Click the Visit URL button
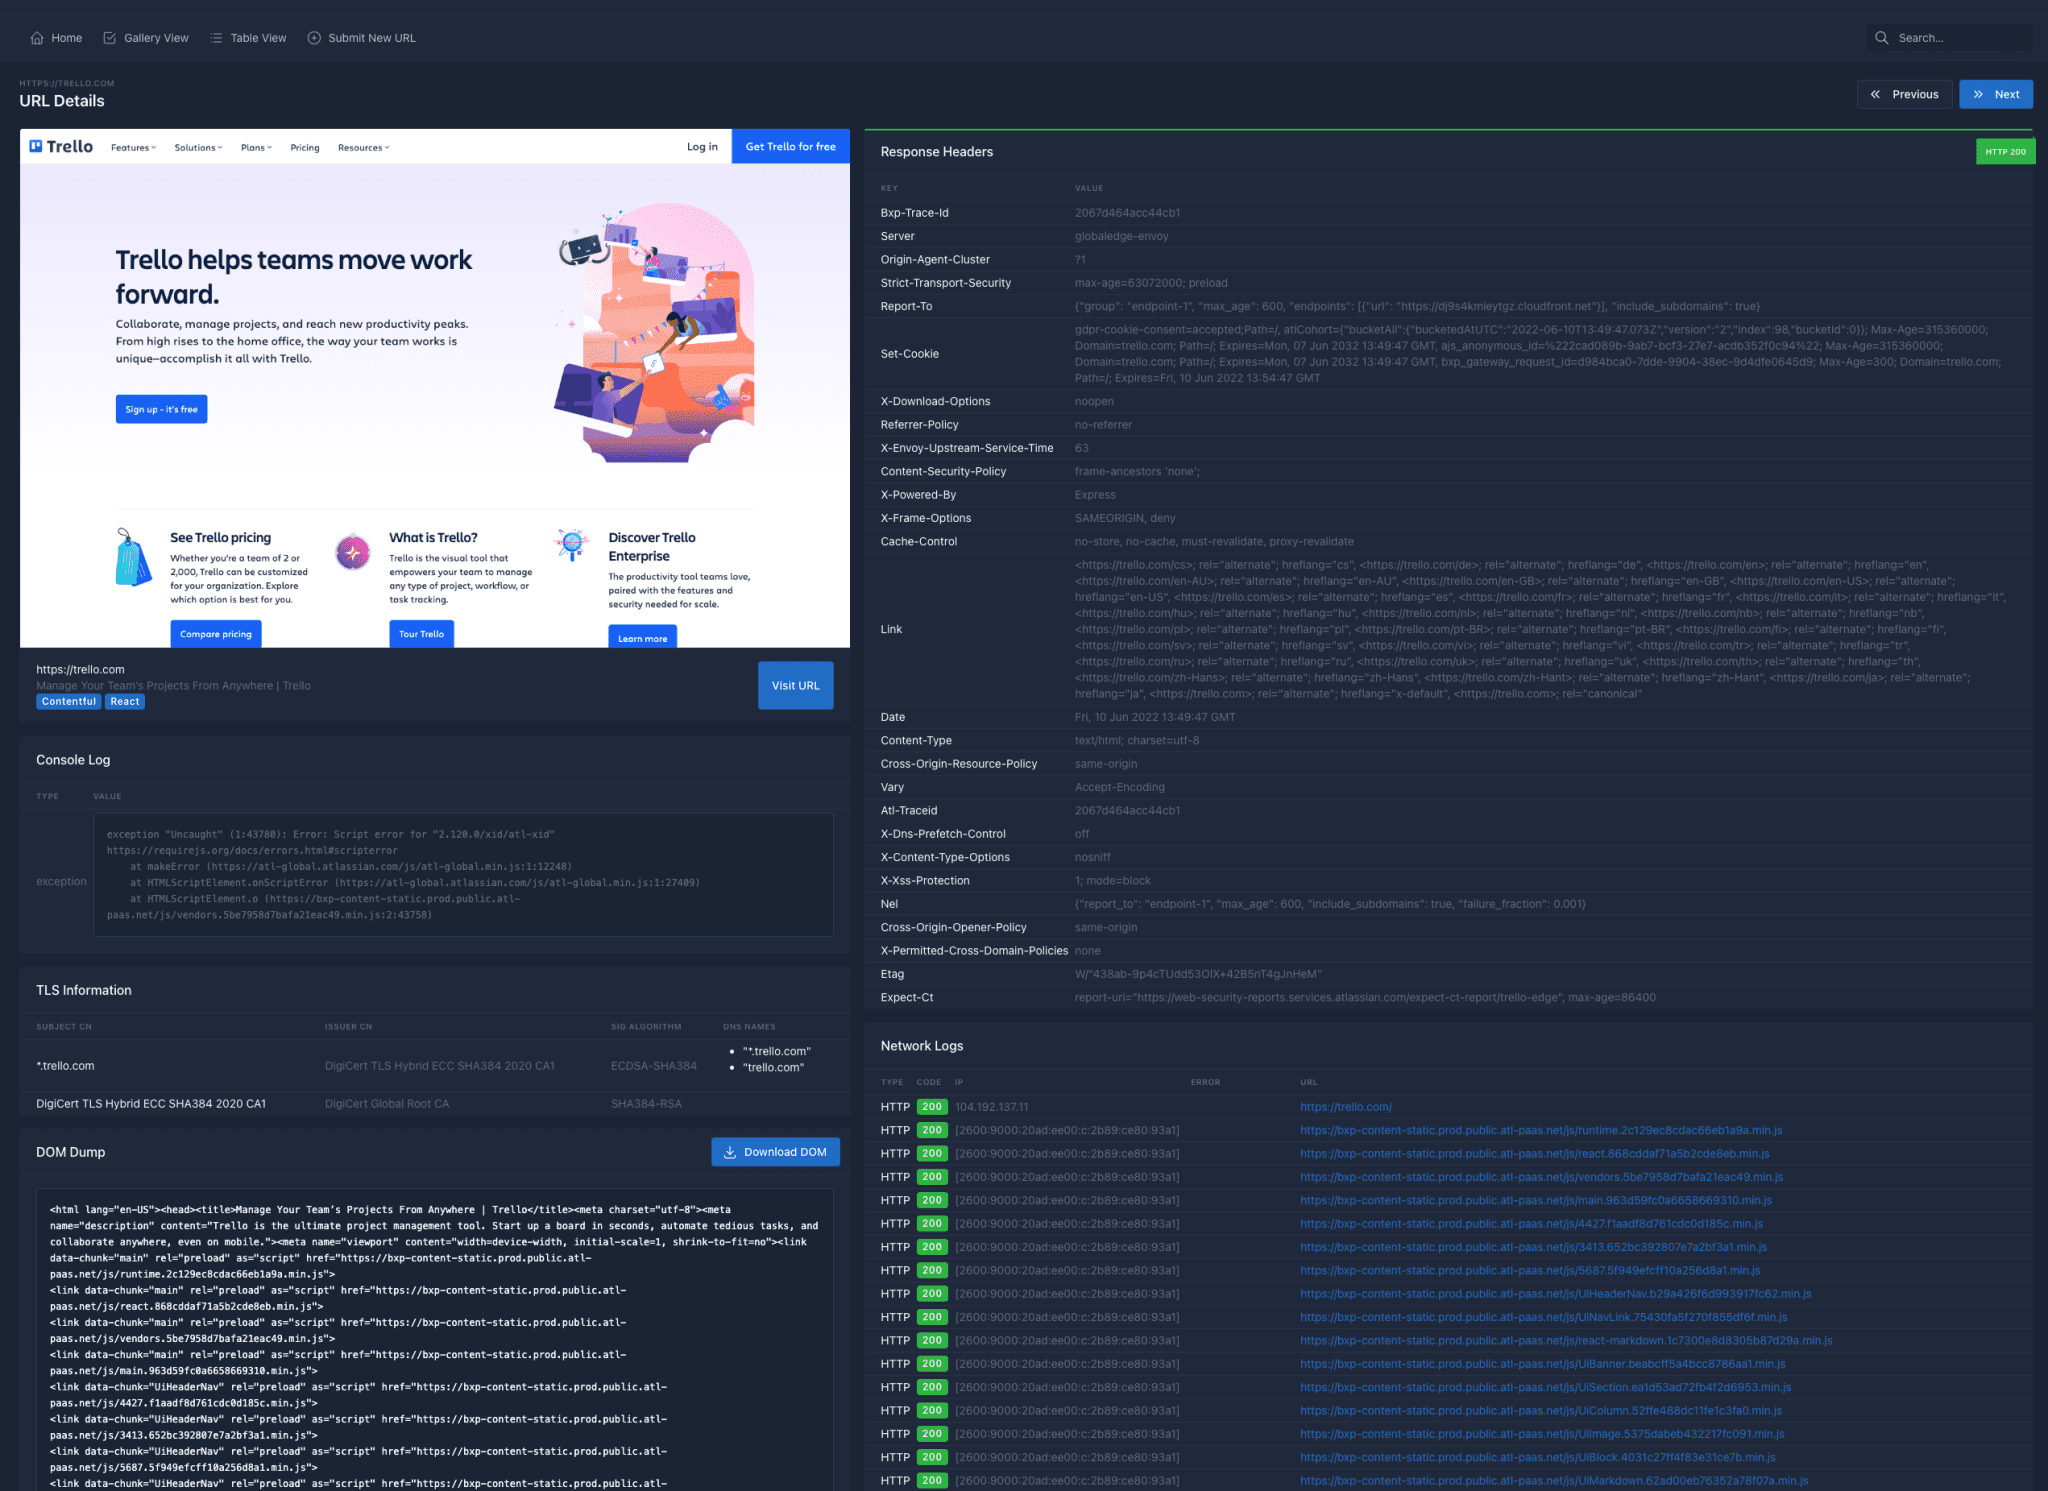The image size is (2048, 1491). click(795, 685)
